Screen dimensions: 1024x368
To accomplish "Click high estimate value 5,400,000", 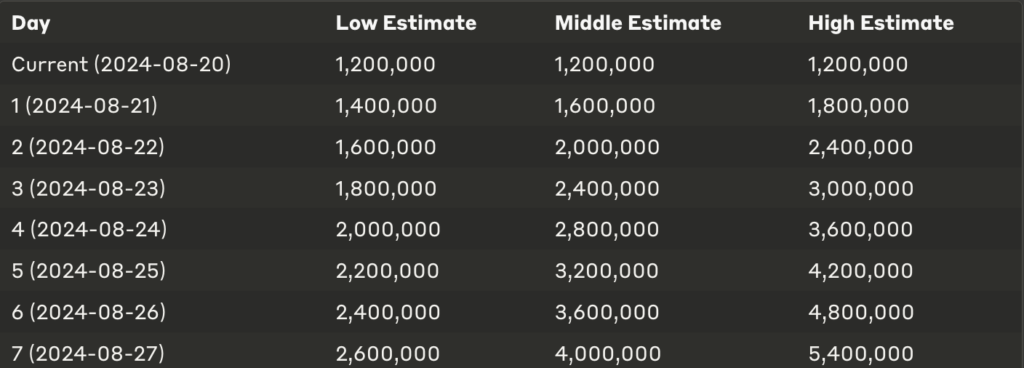I will (x=861, y=354).
